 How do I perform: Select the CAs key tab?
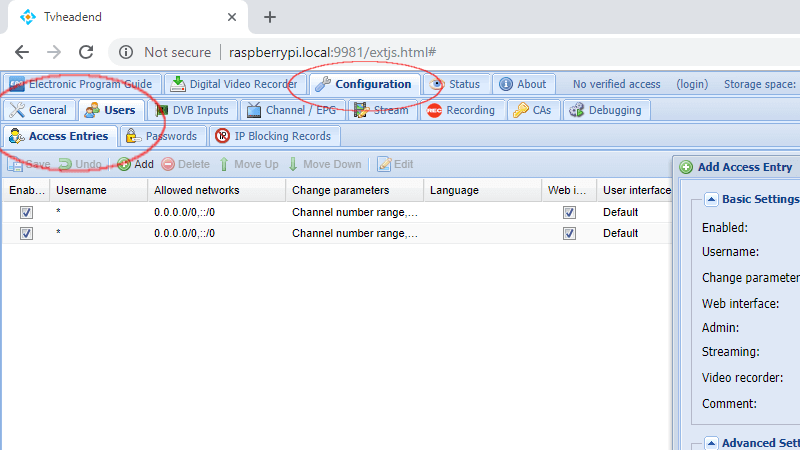coord(532,110)
